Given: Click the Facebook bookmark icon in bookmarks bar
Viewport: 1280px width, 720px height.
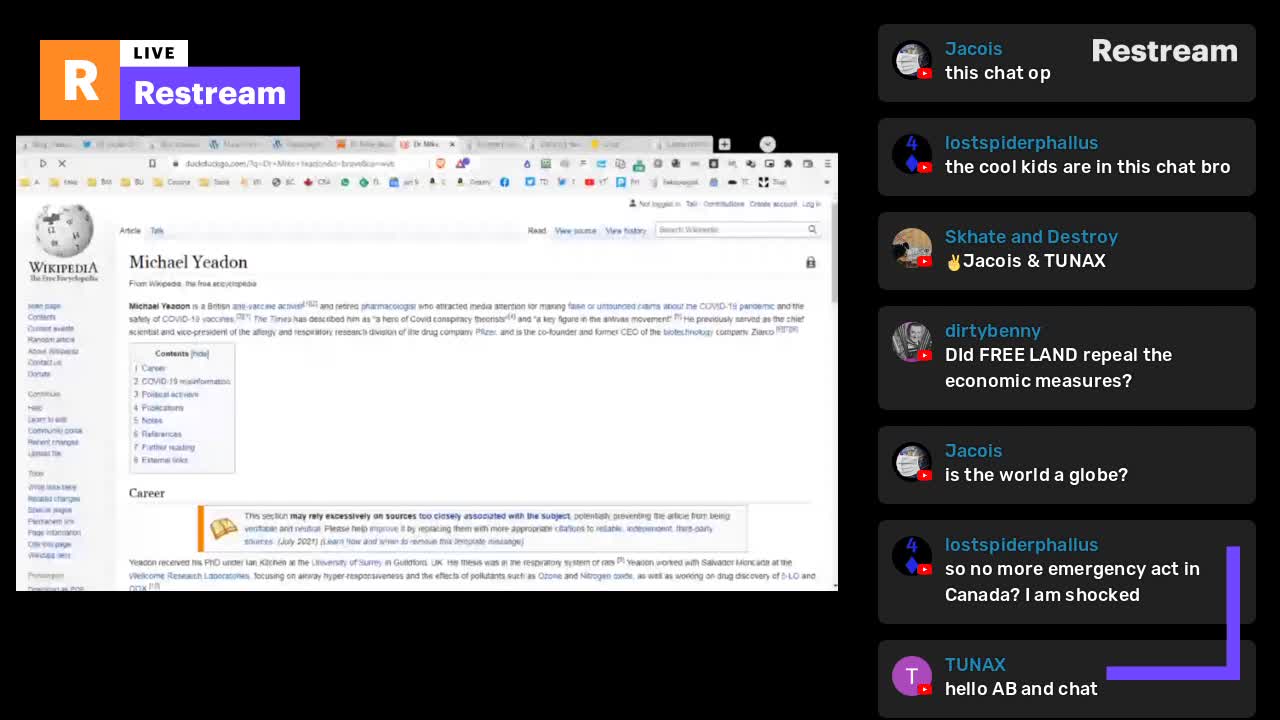Looking at the screenshot, I should (504, 182).
